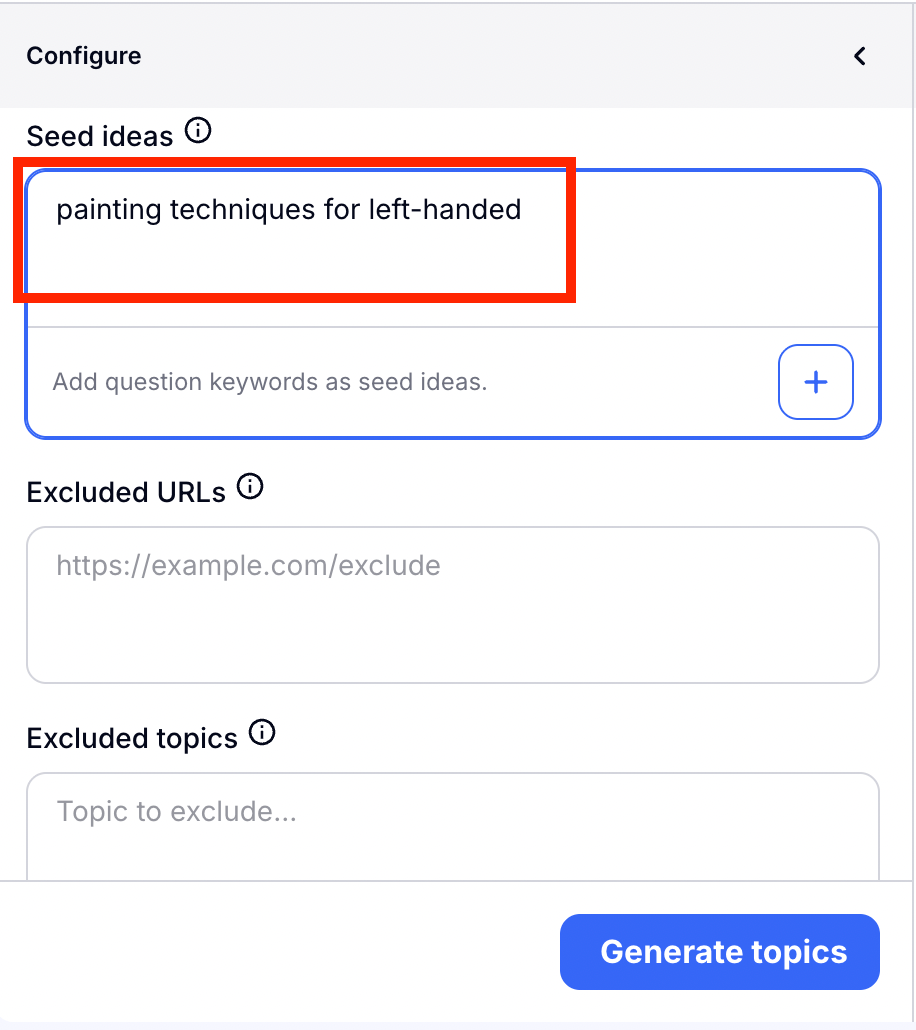
Task: Click the Generate topics button
Action: (x=719, y=952)
